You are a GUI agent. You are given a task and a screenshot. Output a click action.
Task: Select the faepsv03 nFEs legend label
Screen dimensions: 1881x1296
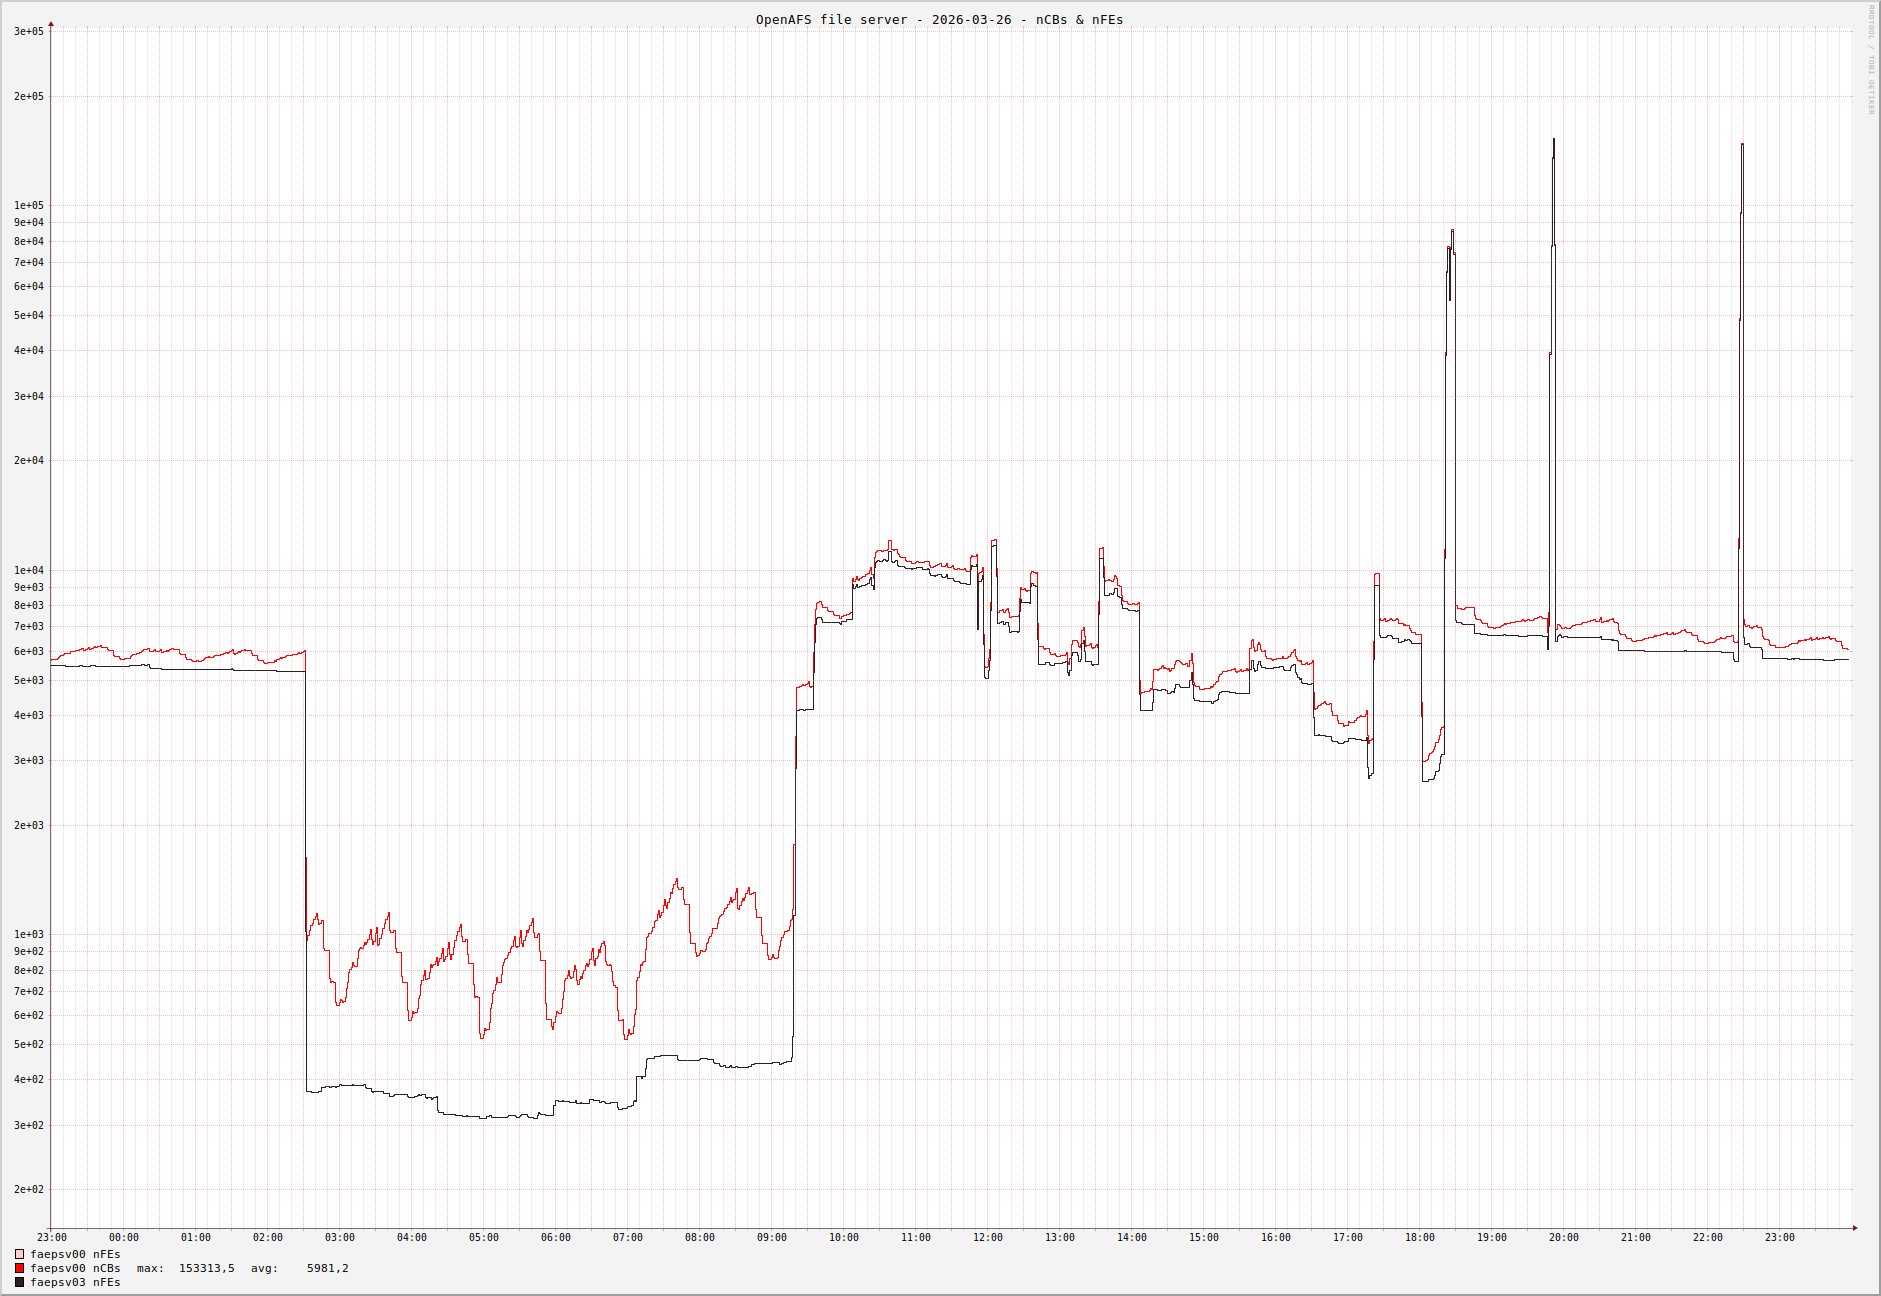click(75, 1282)
